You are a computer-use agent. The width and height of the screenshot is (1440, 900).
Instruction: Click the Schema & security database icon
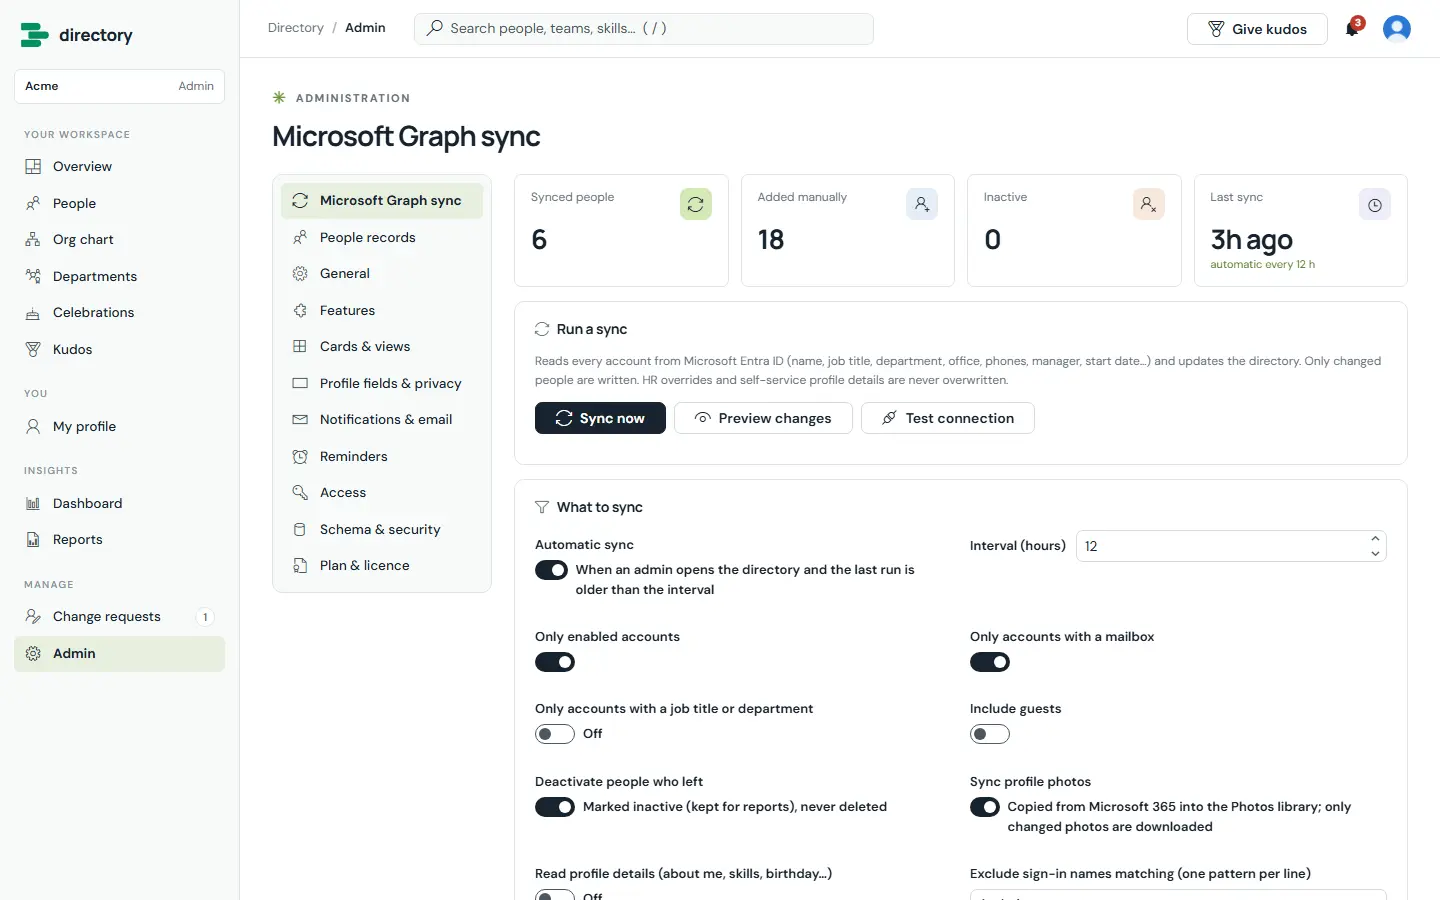pyautogui.click(x=300, y=529)
